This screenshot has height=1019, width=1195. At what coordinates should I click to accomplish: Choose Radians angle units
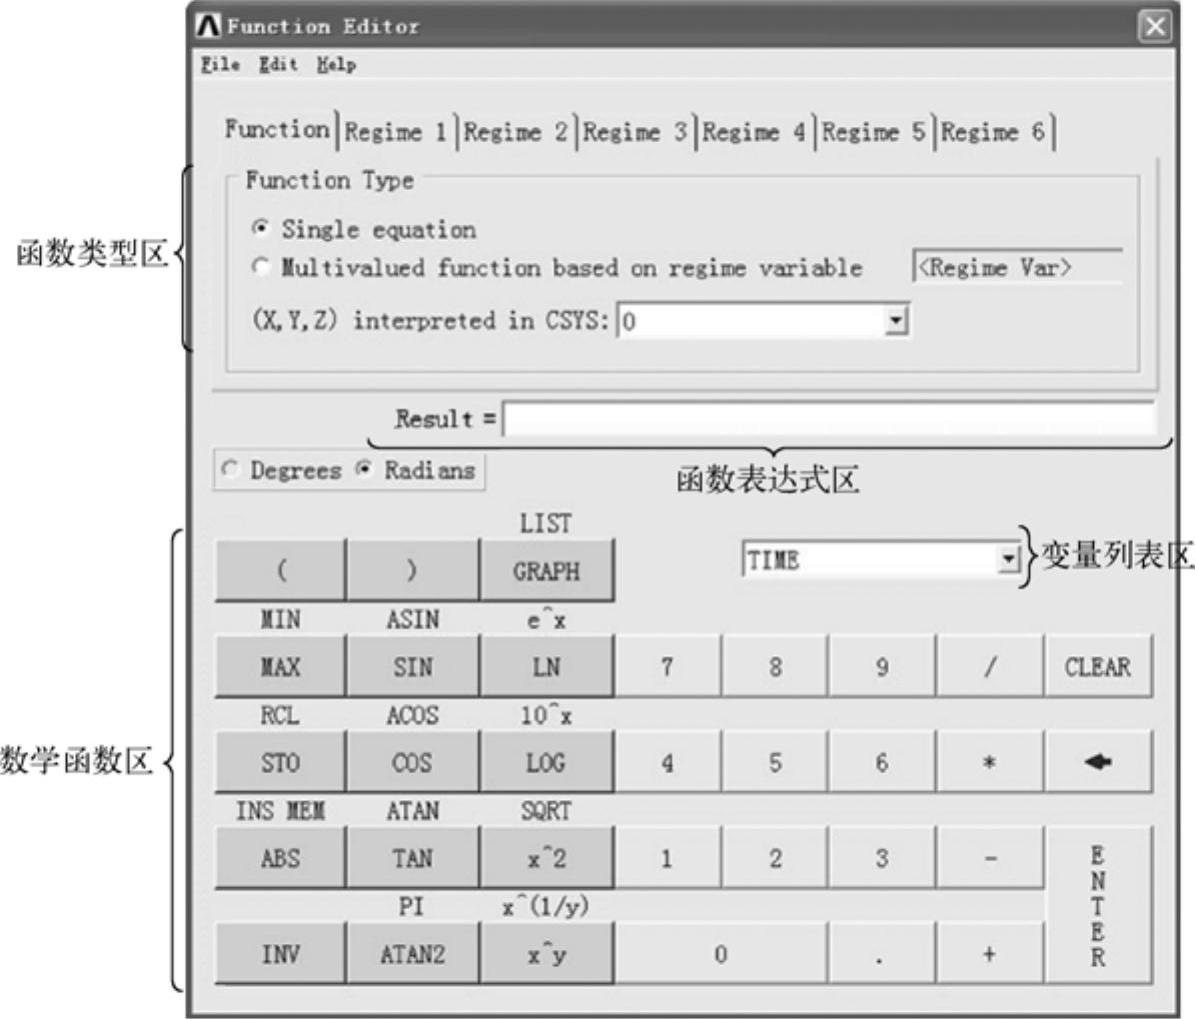point(365,470)
